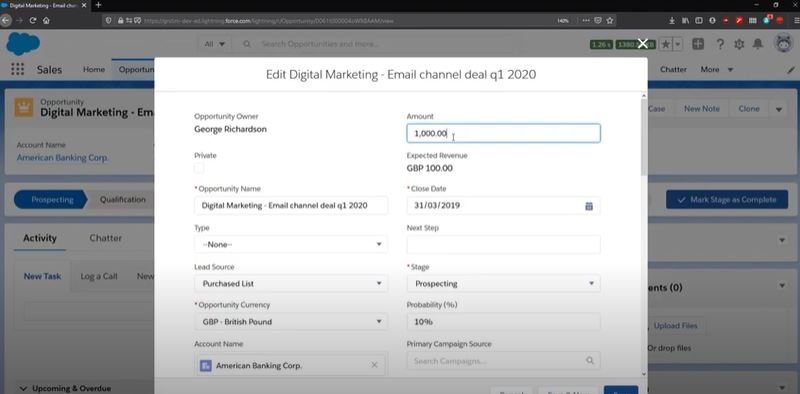Open the American Banking Corp. account link
This screenshot has height=394, width=800.
tap(62, 158)
